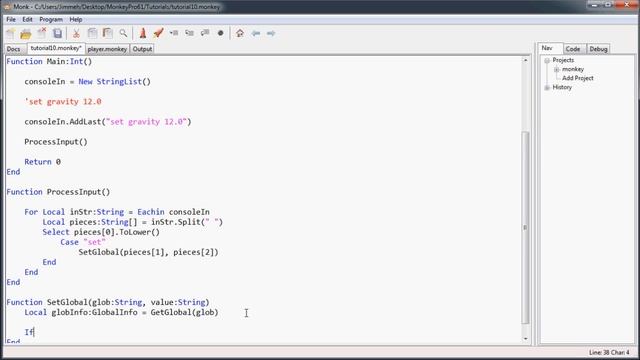The height and width of the screenshot is (360, 640).
Task: Click the 'Line: 38 Char: 4' status text
Action: pos(609,352)
